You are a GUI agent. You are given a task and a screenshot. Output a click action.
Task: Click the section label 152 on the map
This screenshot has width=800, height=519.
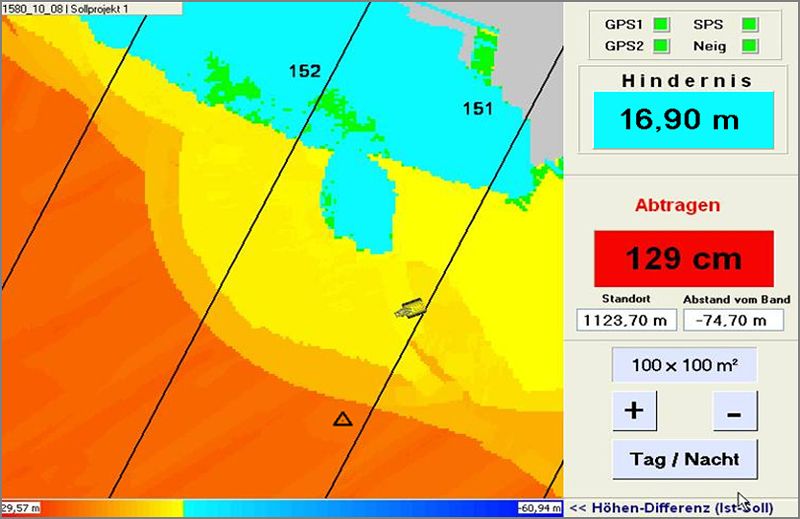304,71
